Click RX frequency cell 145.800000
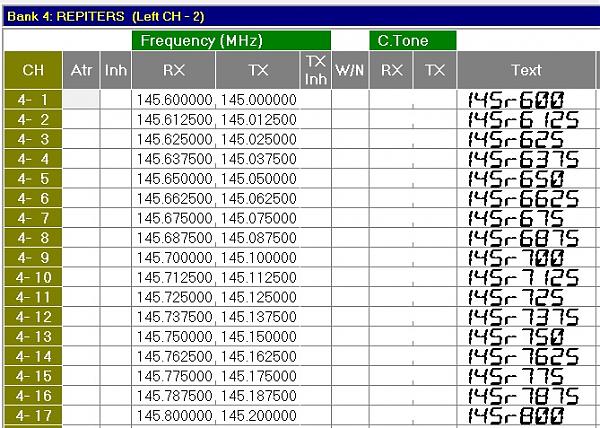 point(174,415)
